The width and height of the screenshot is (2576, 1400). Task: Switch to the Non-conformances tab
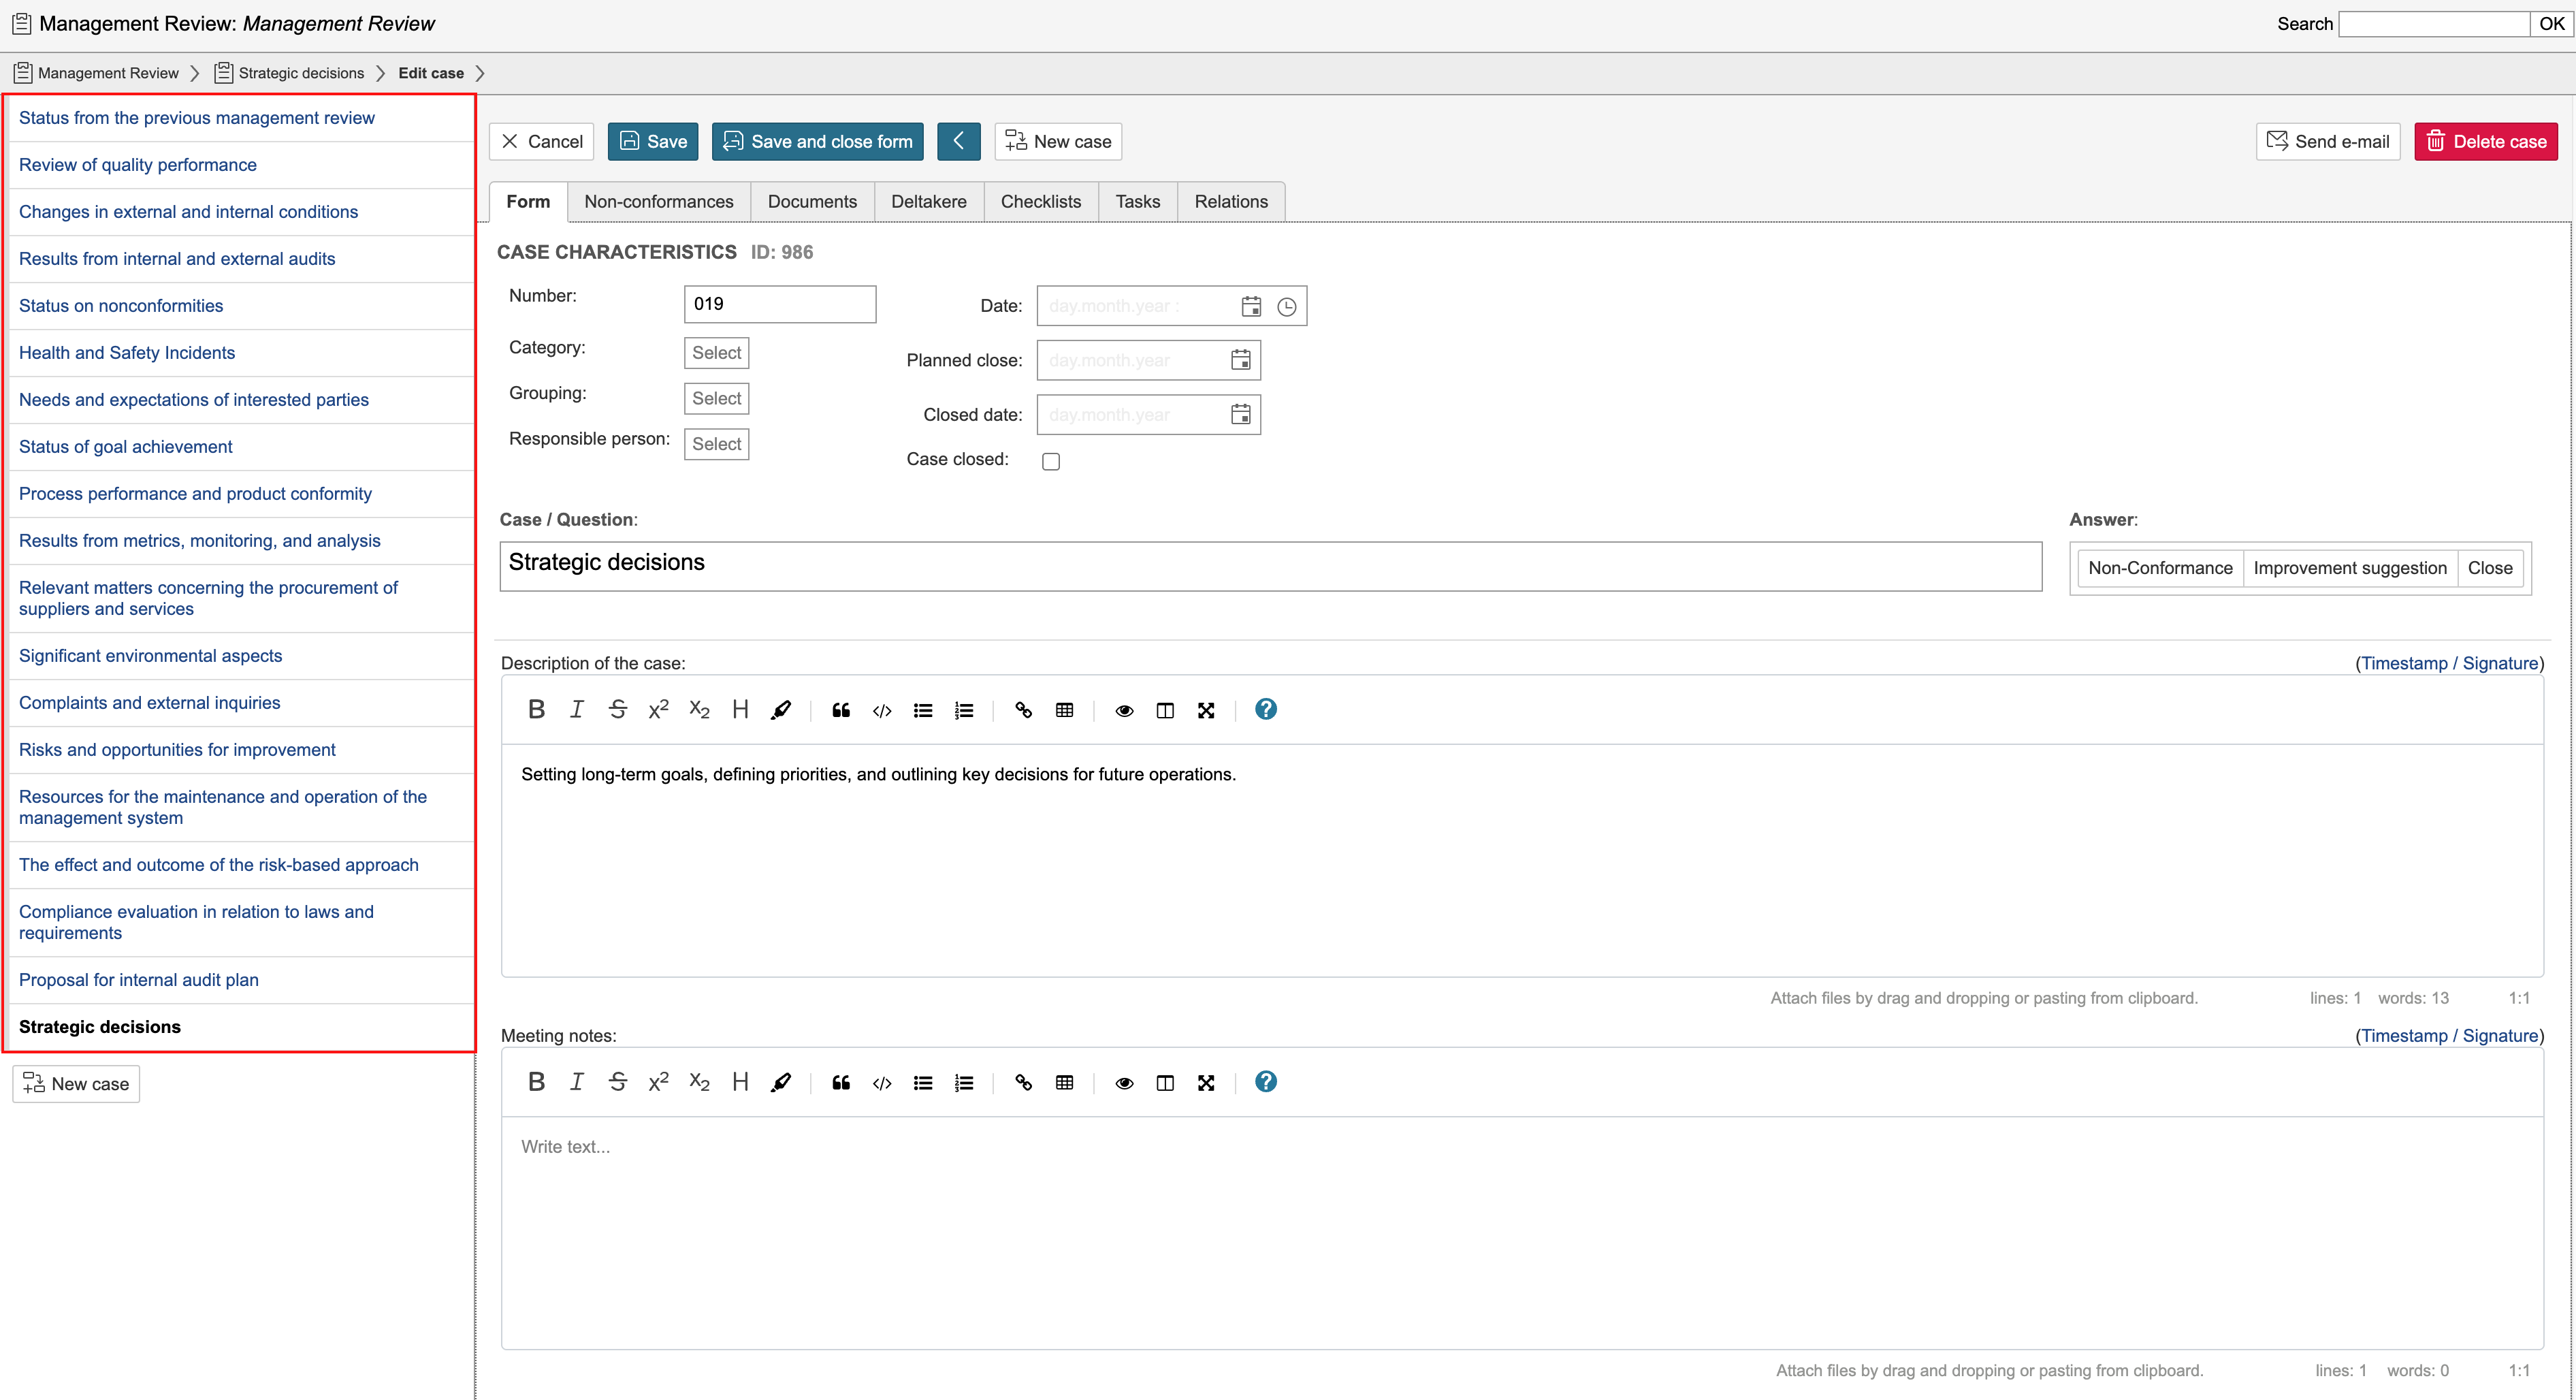pos(658,201)
